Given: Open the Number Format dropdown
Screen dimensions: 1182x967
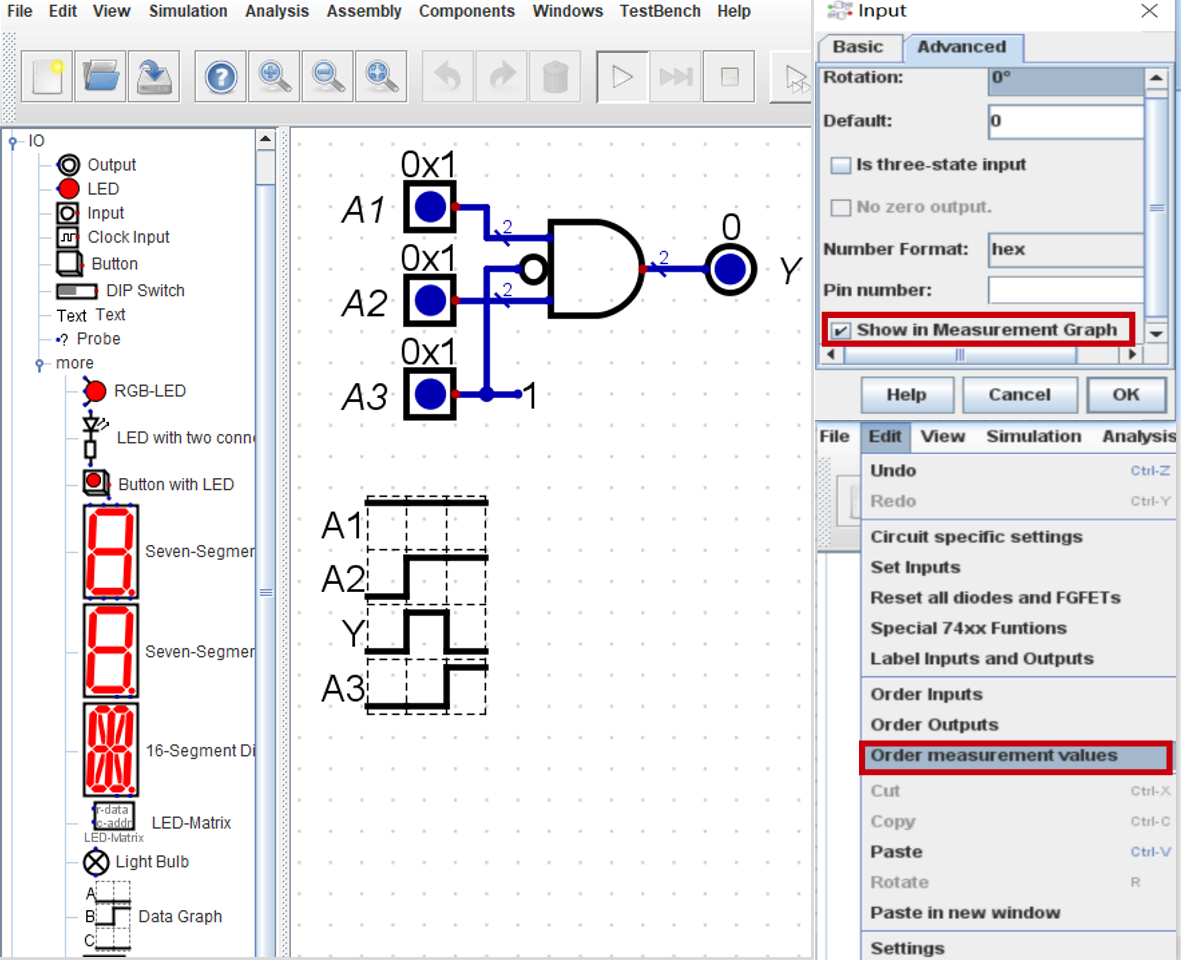Looking at the screenshot, I should (x=1066, y=249).
